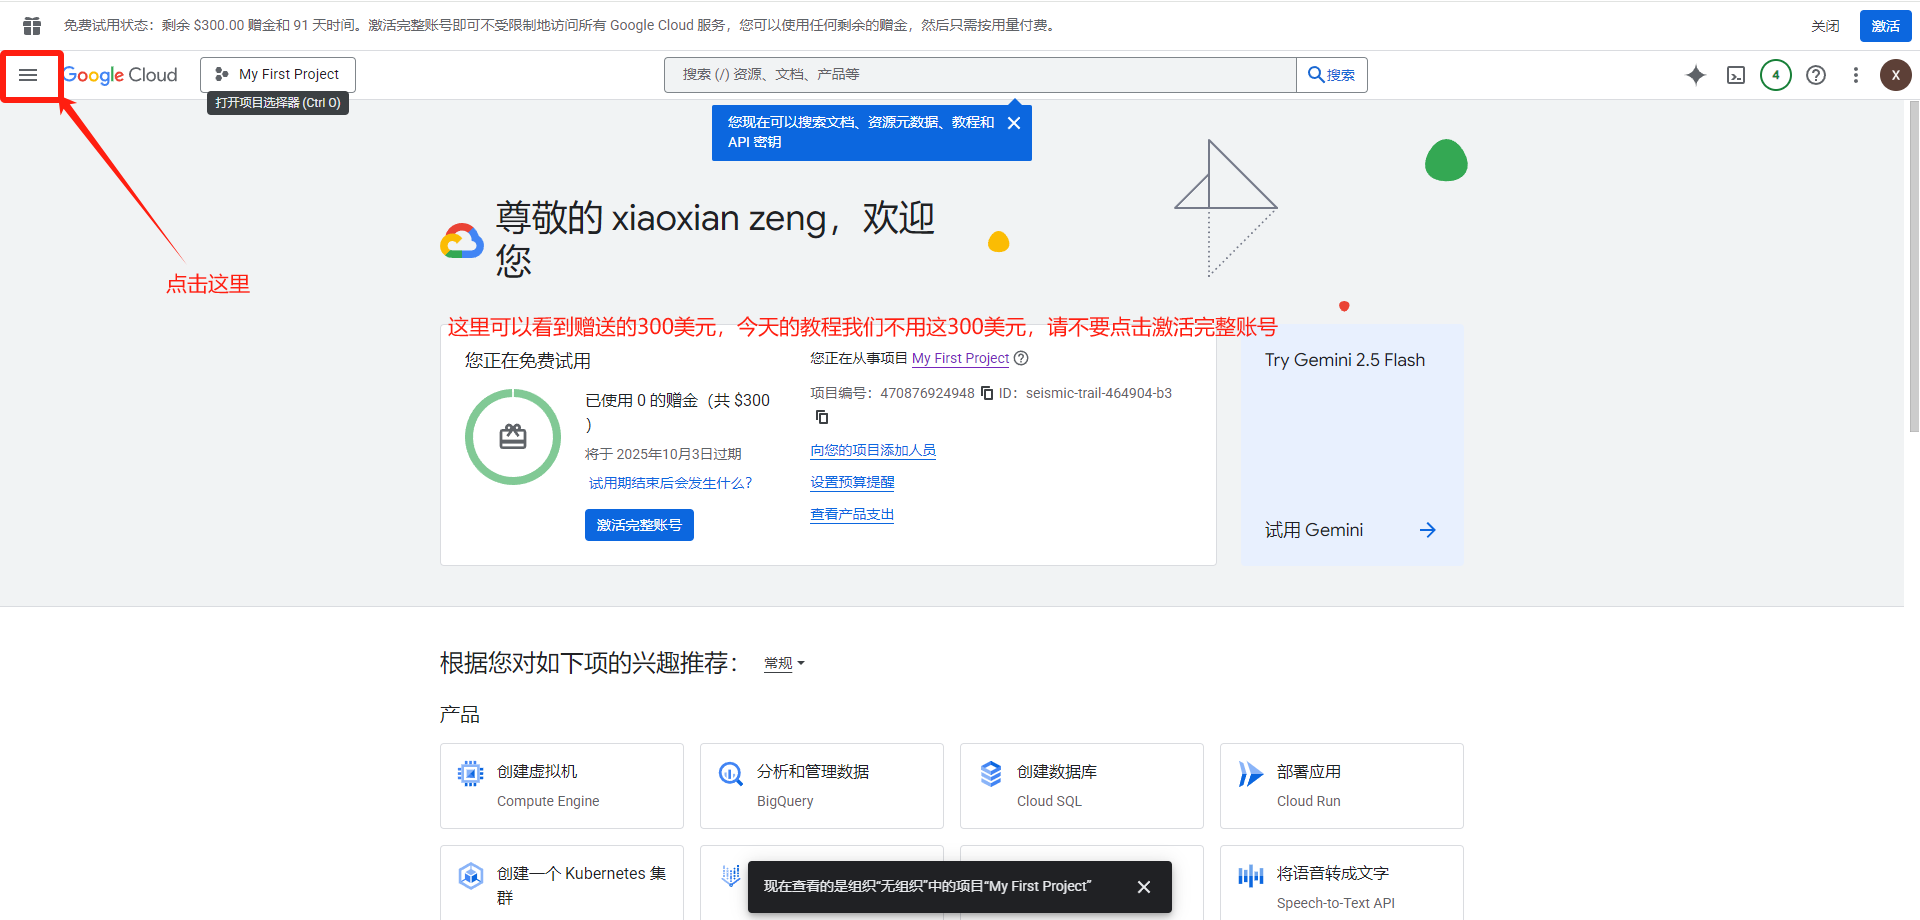Click the search resources input field
Viewport: 1920px width, 920px height.
[x=980, y=74]
